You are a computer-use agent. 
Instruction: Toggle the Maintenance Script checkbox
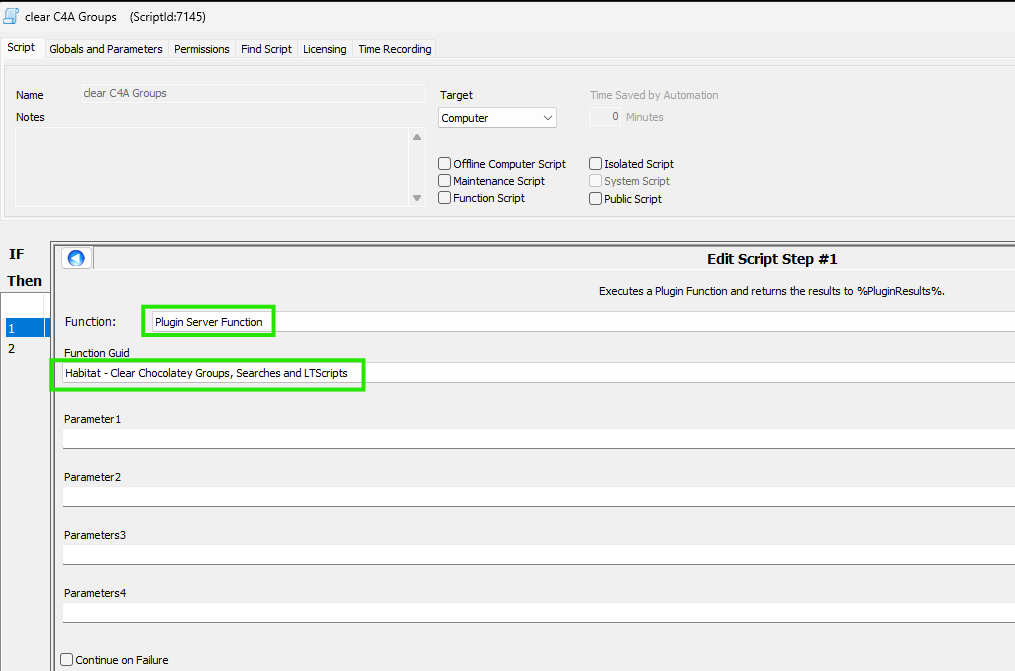pyautogui.click(x=445, y=181)
